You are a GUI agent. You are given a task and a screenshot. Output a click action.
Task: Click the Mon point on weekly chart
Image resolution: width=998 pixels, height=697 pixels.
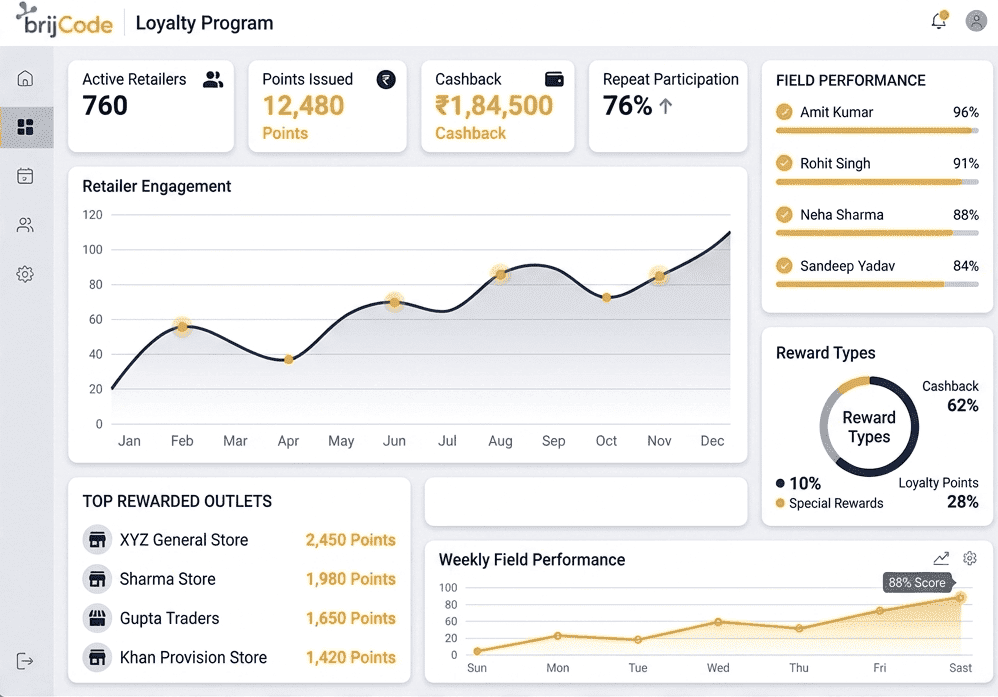pyautogui.click(x=558, y=635)
